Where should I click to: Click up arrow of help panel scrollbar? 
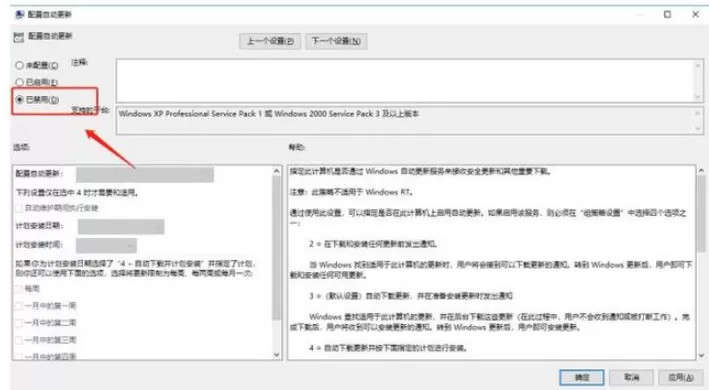pyautogui.click(x=701, y=171)
